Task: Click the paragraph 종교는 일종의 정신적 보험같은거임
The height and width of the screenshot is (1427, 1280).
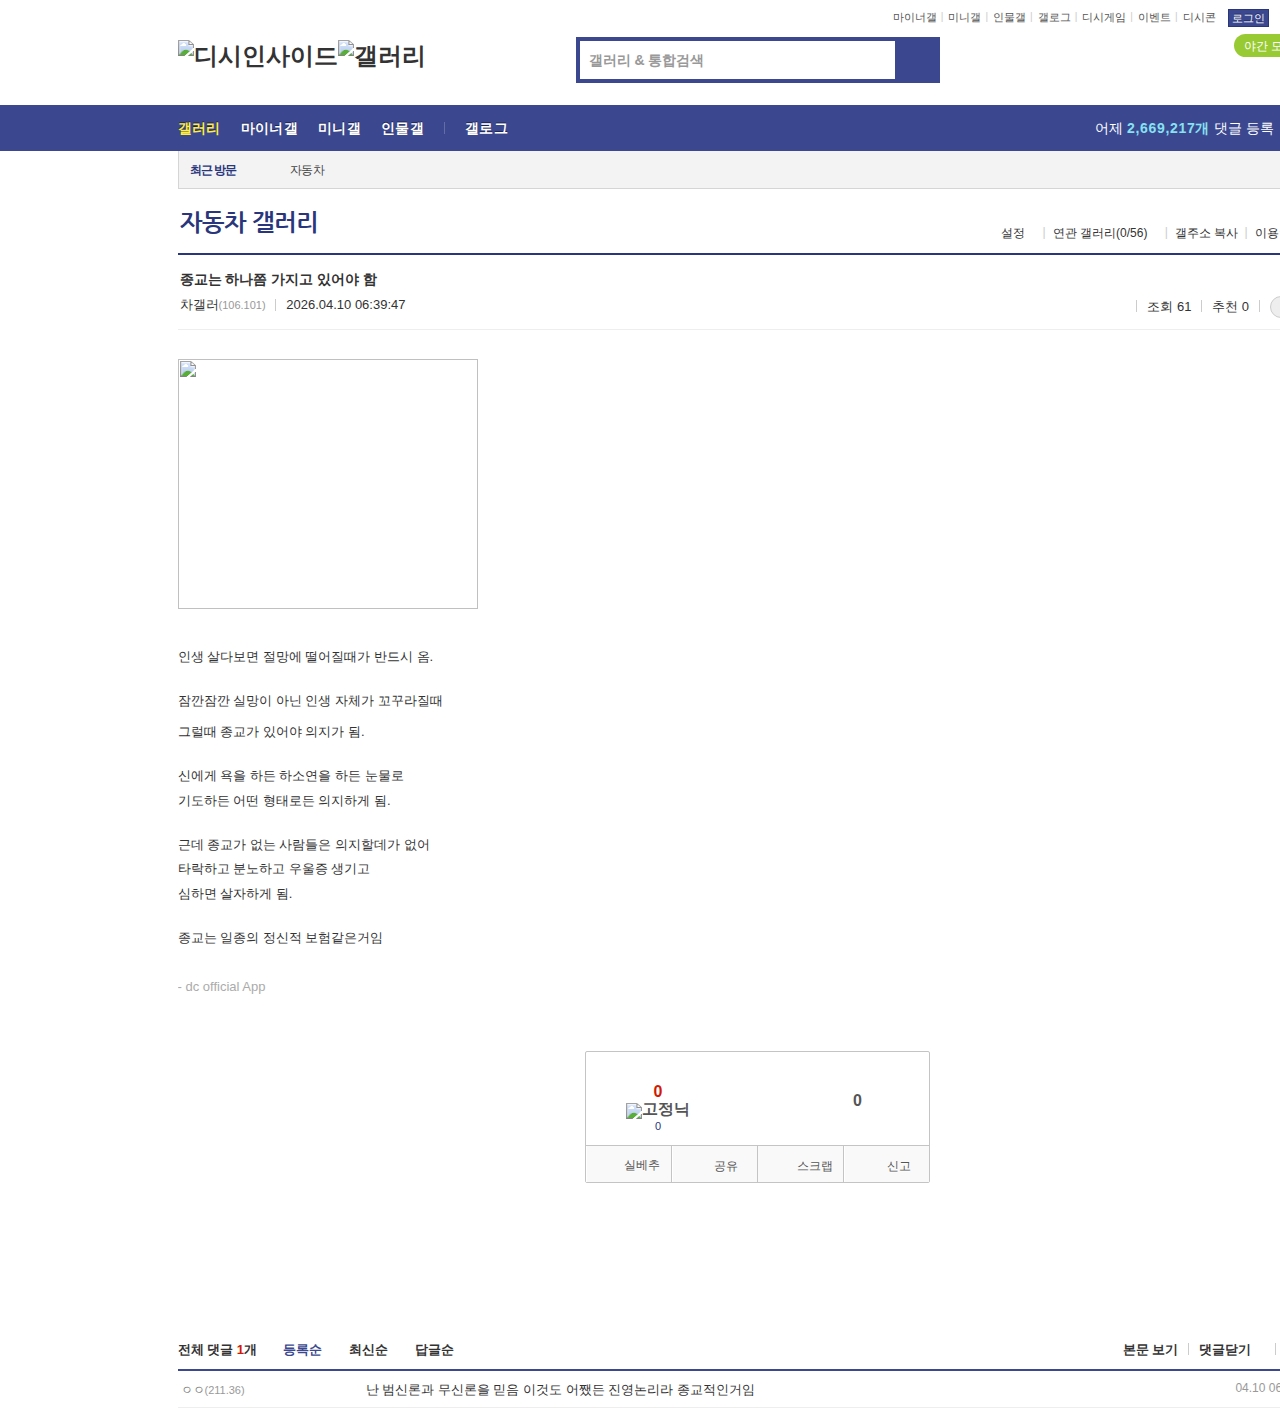Action: tap(280, 938)
